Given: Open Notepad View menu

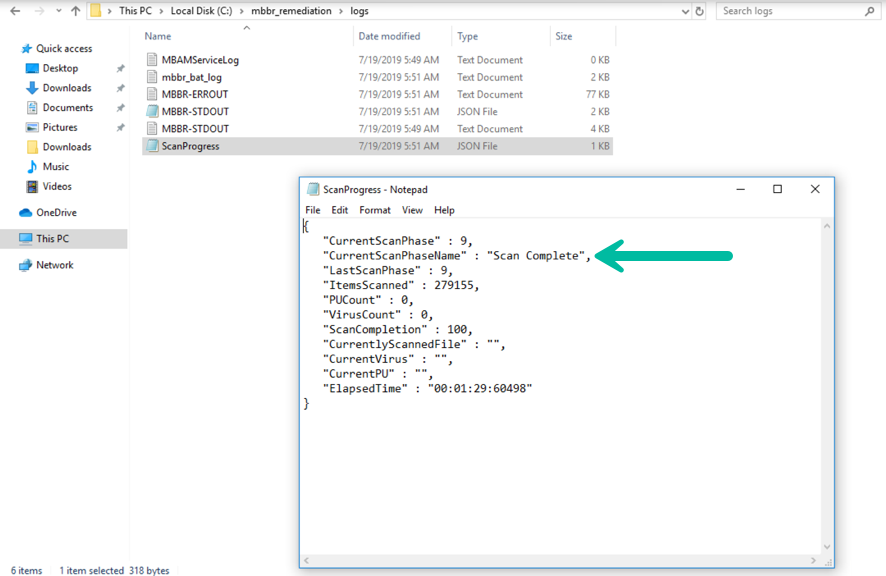Looking at the screenshot, I should (412, 210).
